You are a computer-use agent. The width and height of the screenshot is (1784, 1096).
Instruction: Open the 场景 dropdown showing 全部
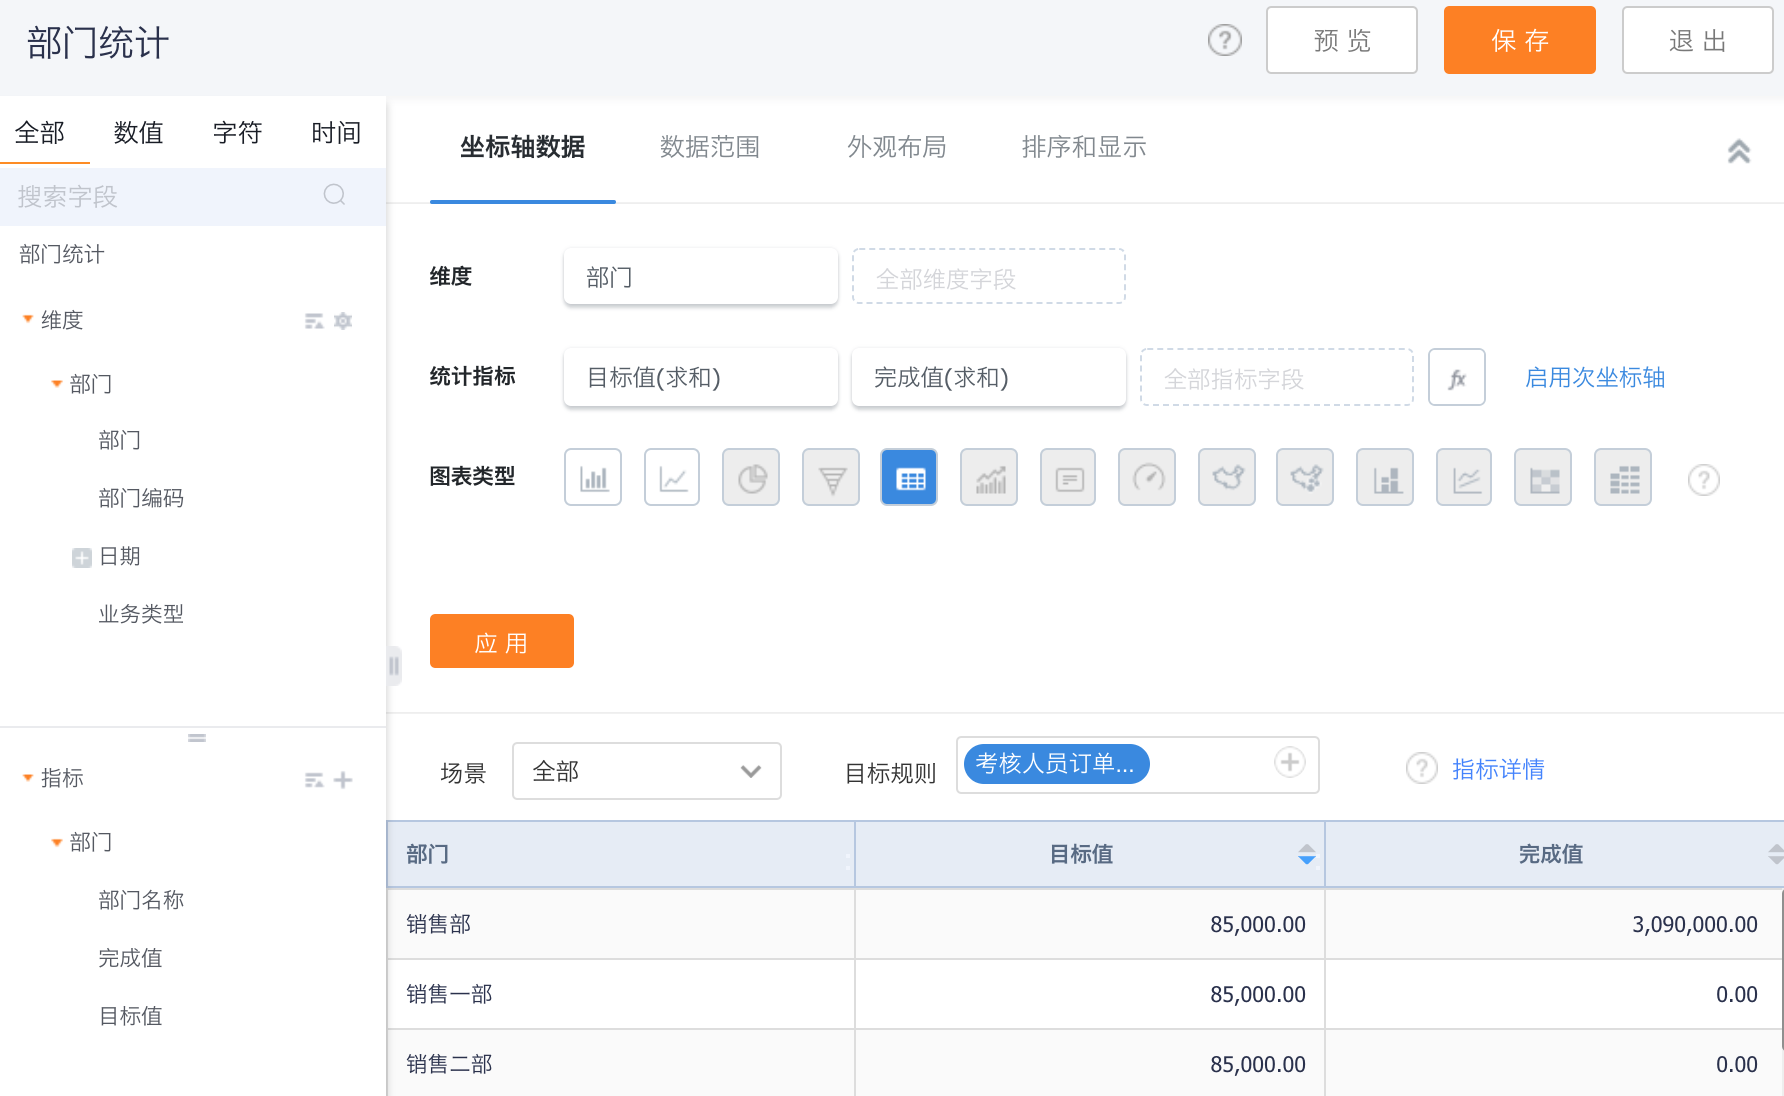coord(646,771)
